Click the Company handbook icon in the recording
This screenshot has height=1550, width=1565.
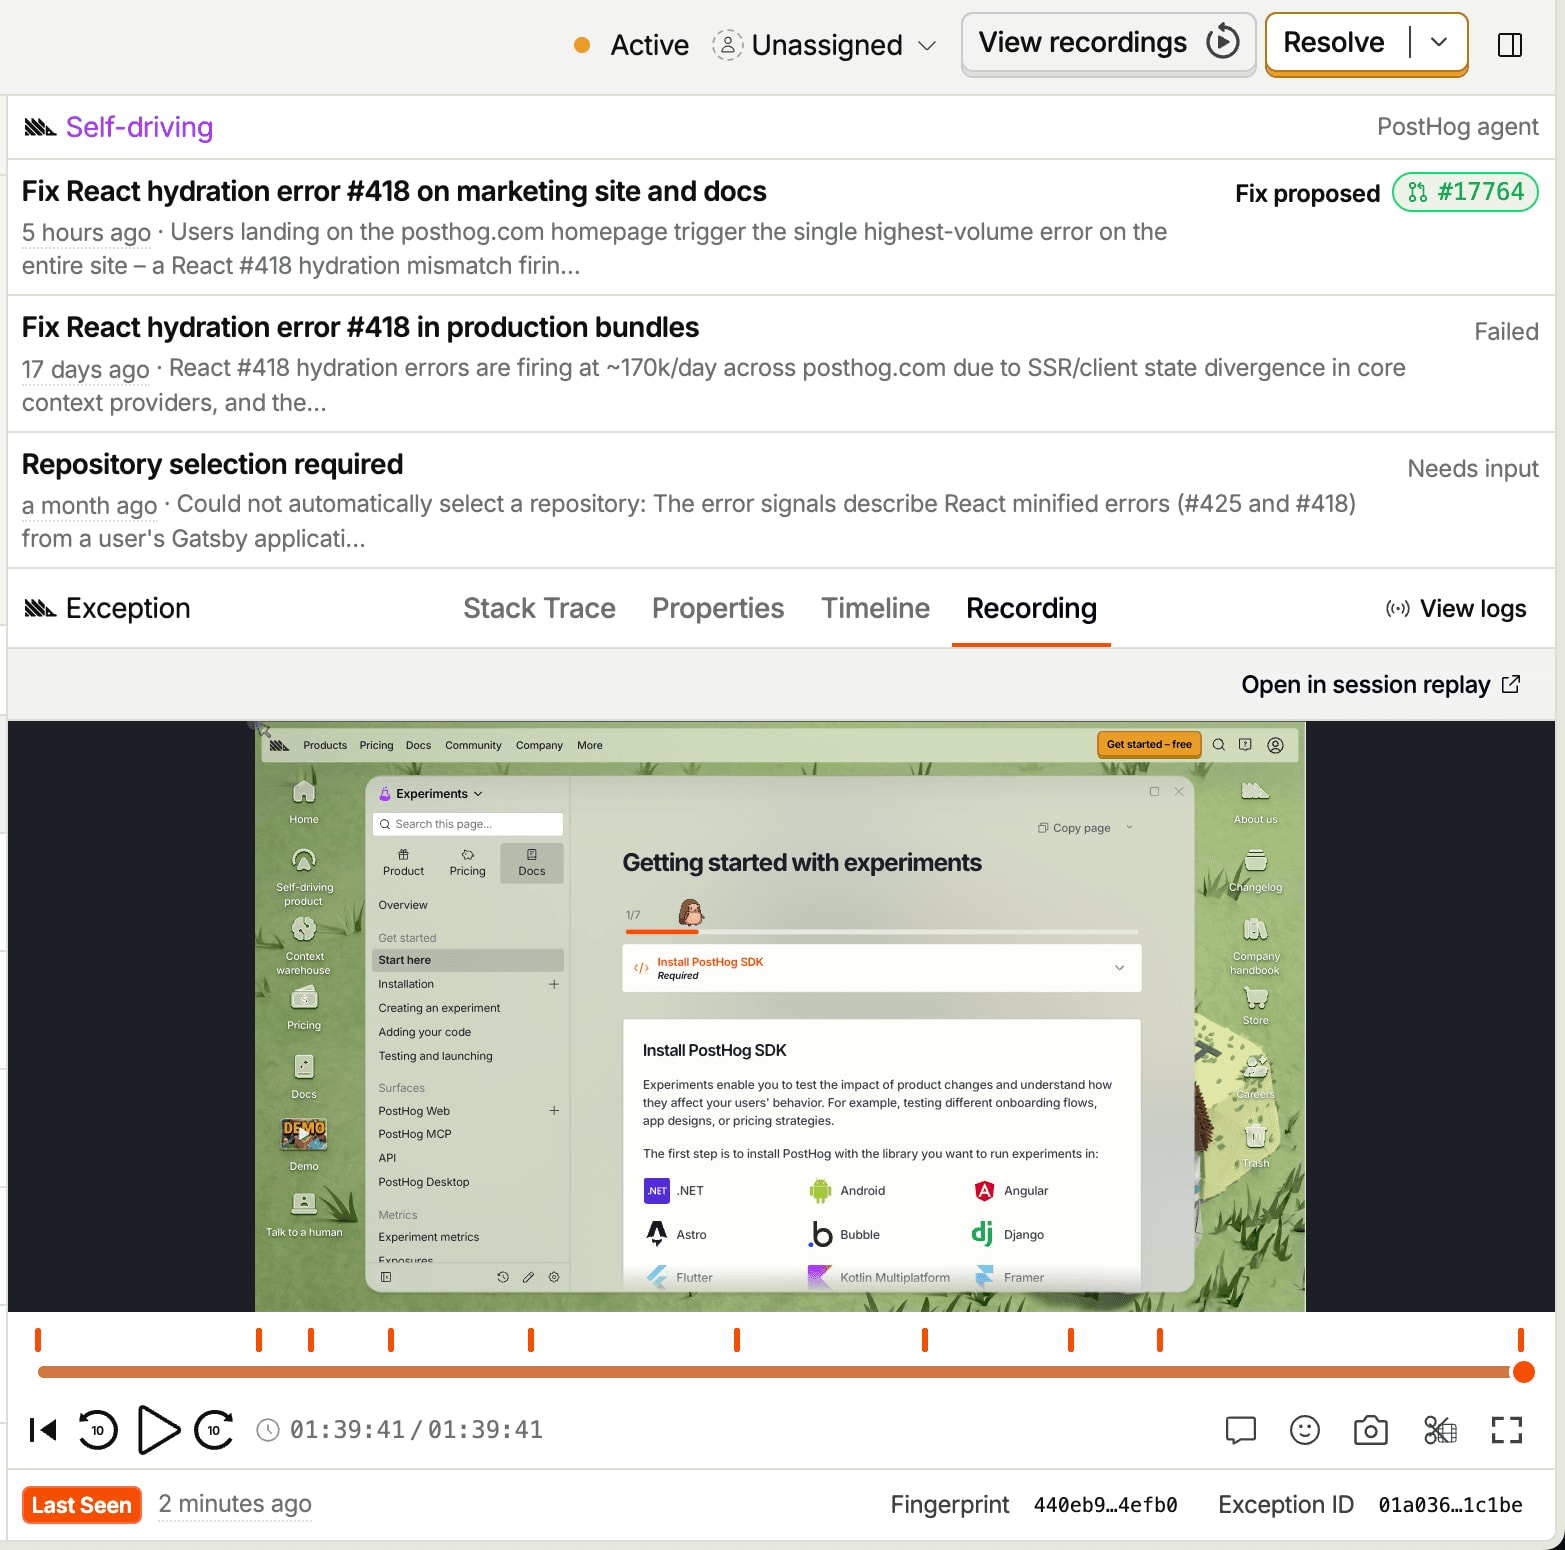(x=1255, y=944)
